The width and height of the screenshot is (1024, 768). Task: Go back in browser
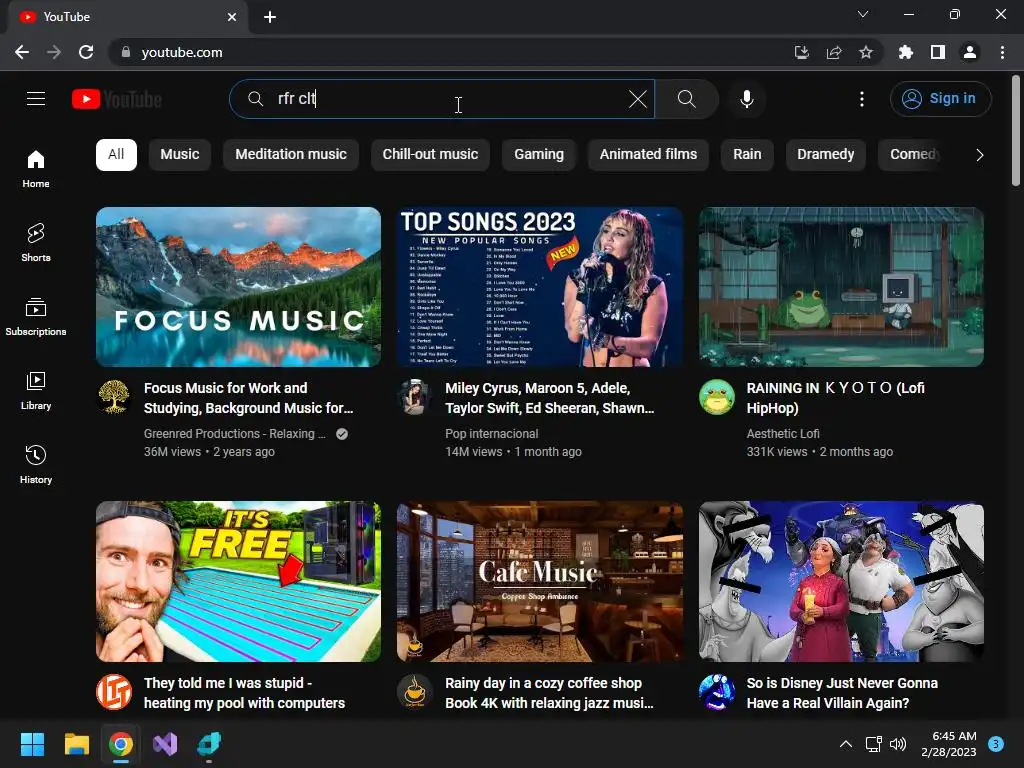click(x=22, y=52)
